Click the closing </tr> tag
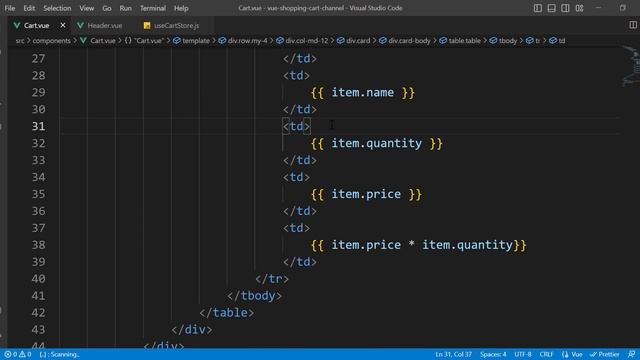640x360 pixels. (x=272, y=279)
